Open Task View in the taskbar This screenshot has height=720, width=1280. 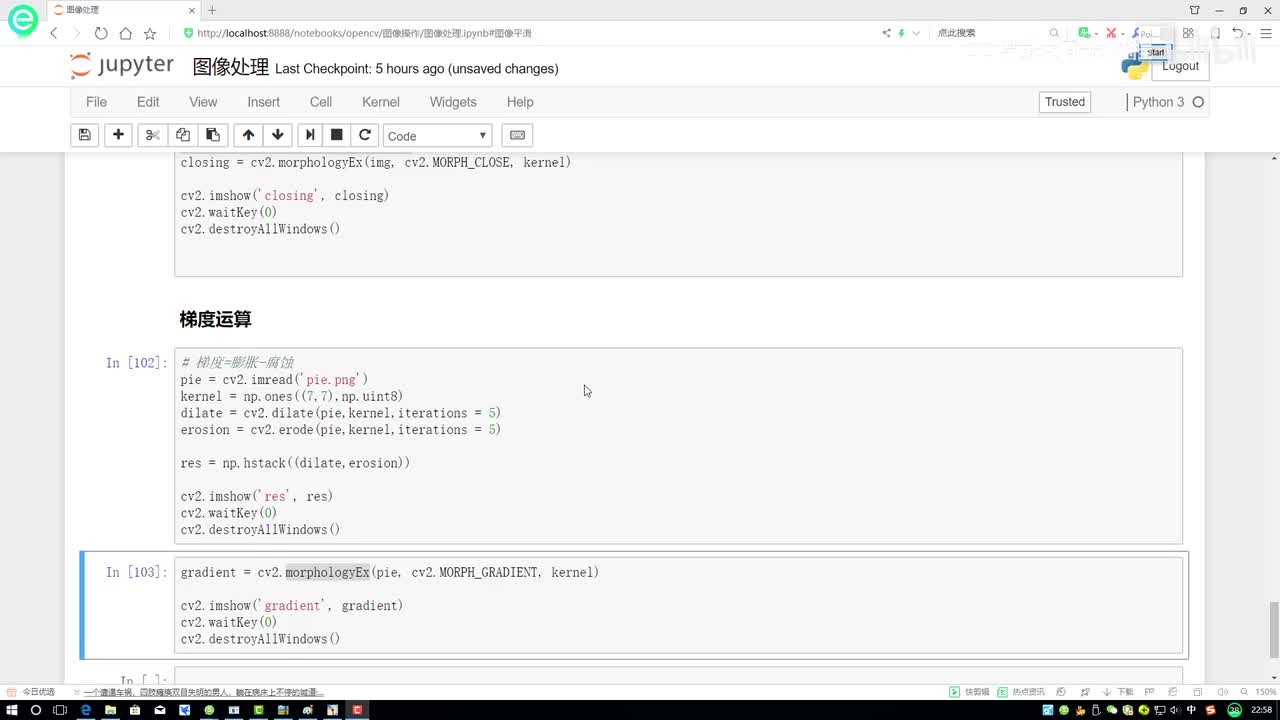60,710
